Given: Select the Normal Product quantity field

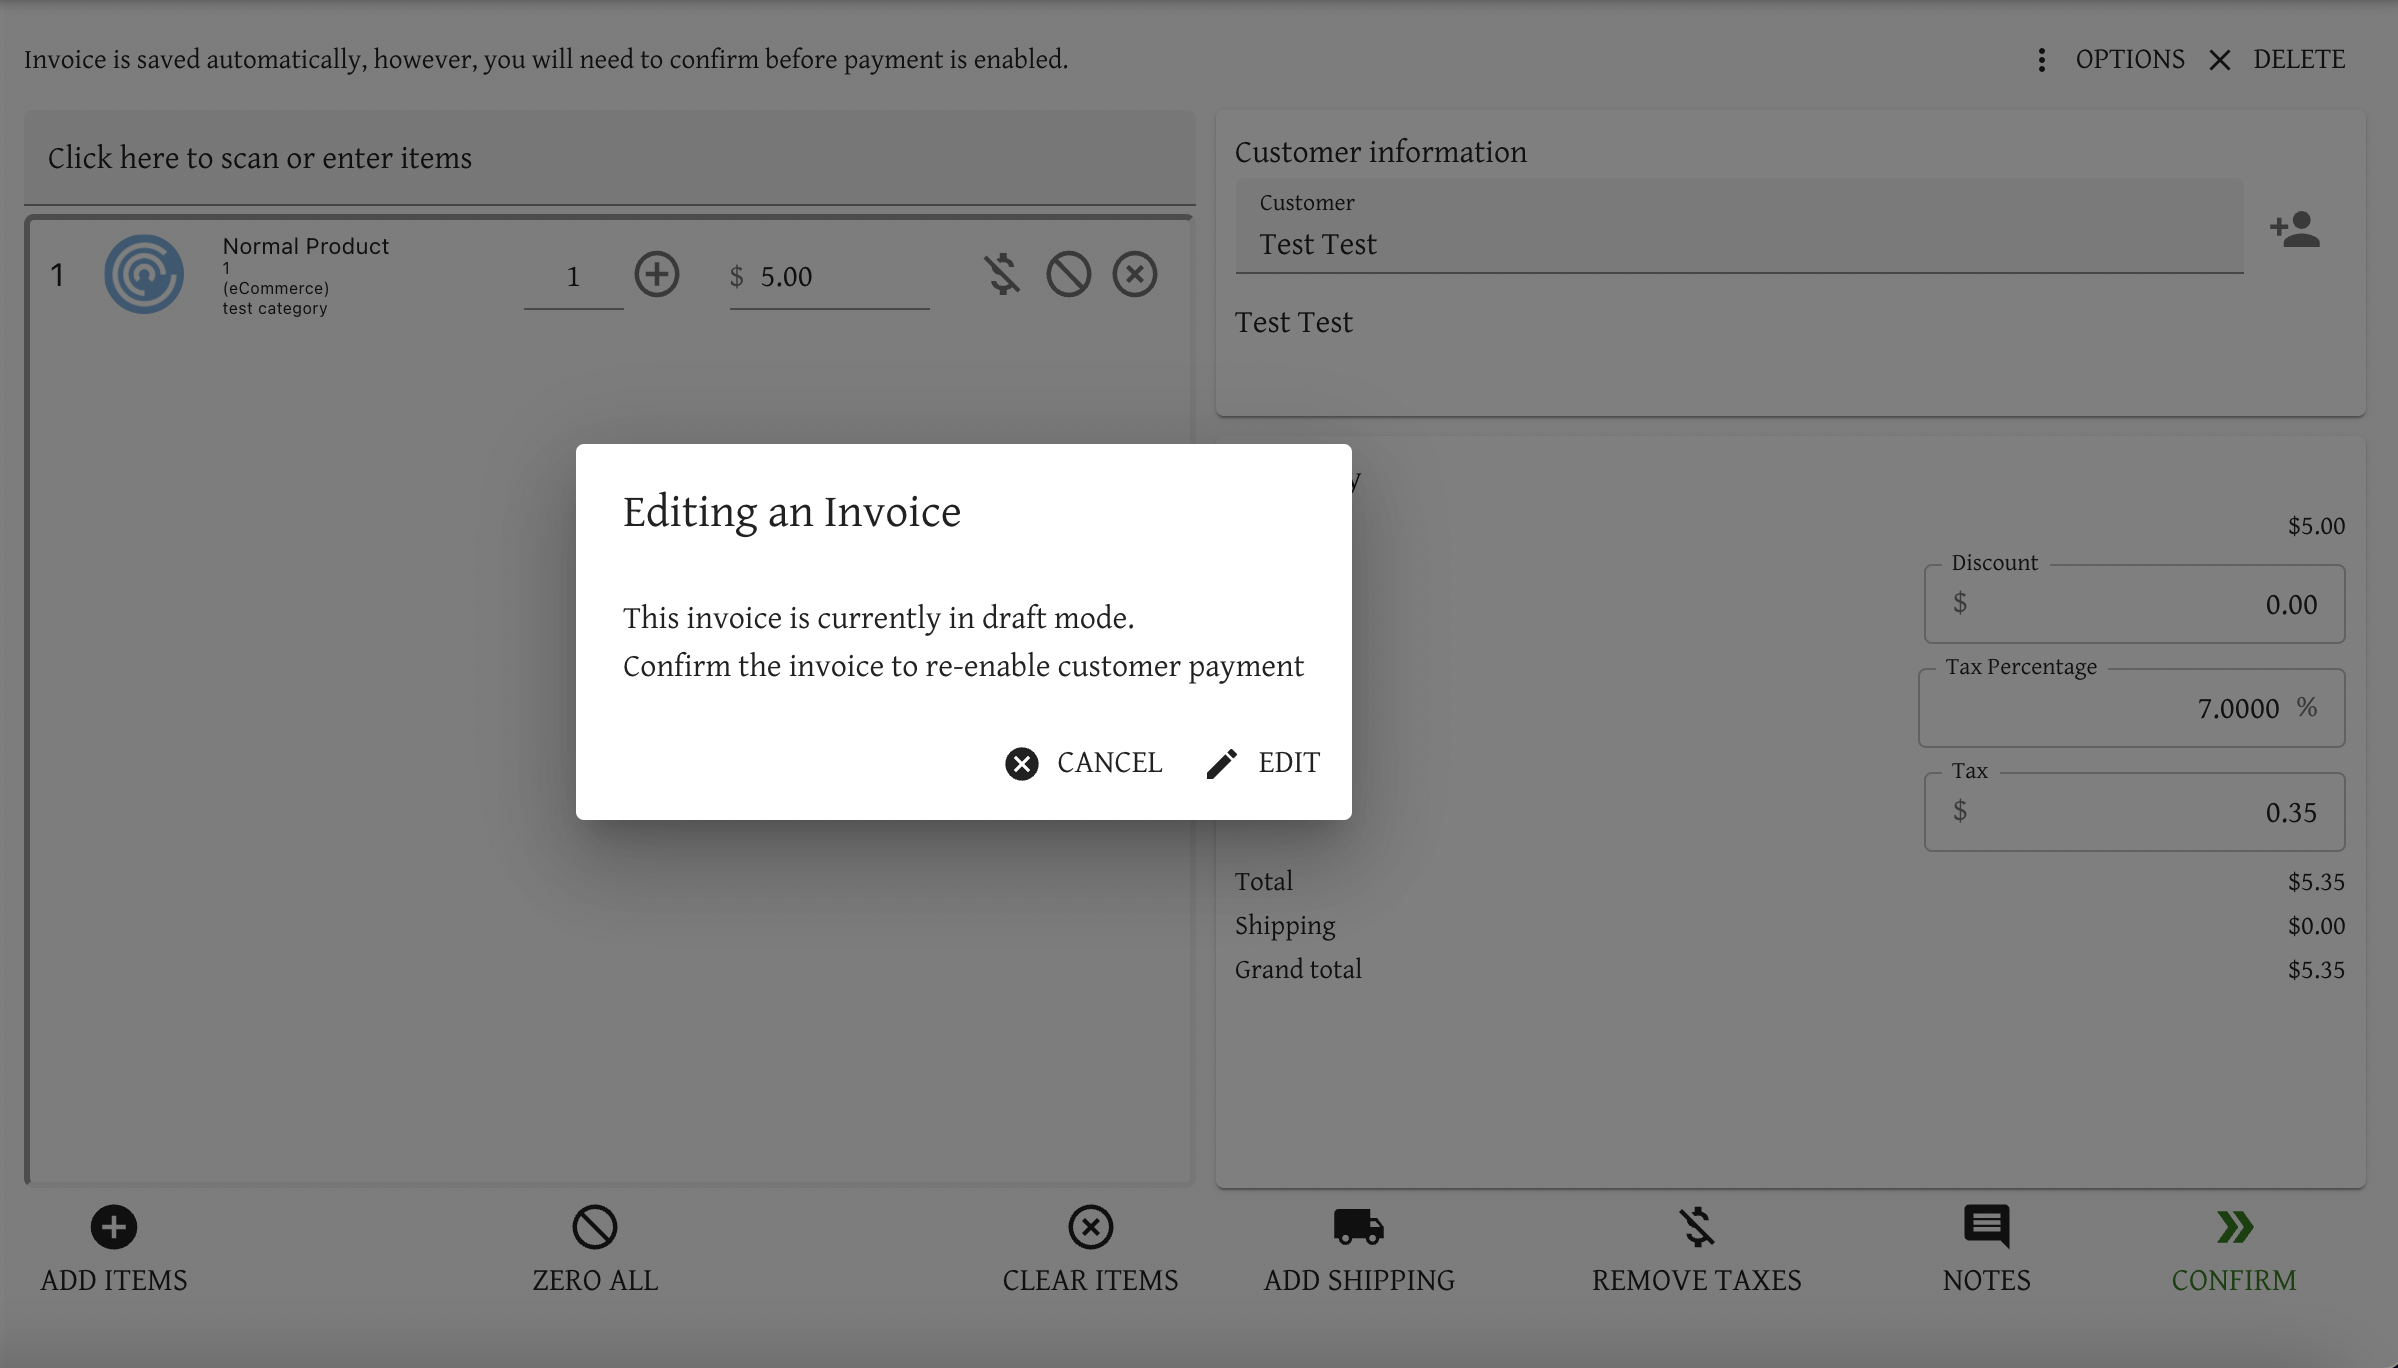Looking at the screenshot, I should point(574,277).
